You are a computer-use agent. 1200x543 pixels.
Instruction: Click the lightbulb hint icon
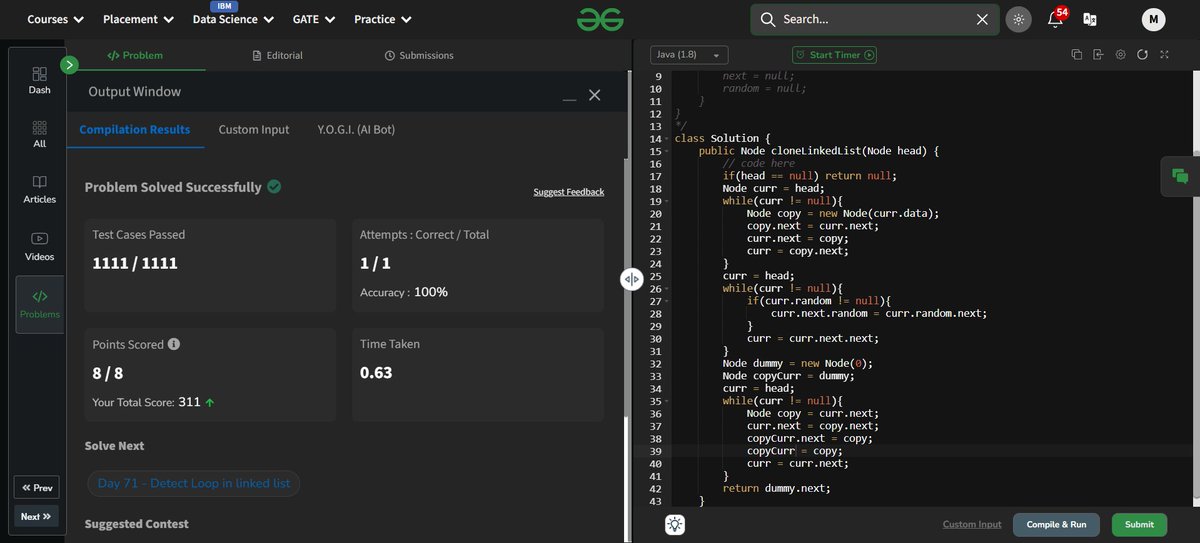(675, 524)
